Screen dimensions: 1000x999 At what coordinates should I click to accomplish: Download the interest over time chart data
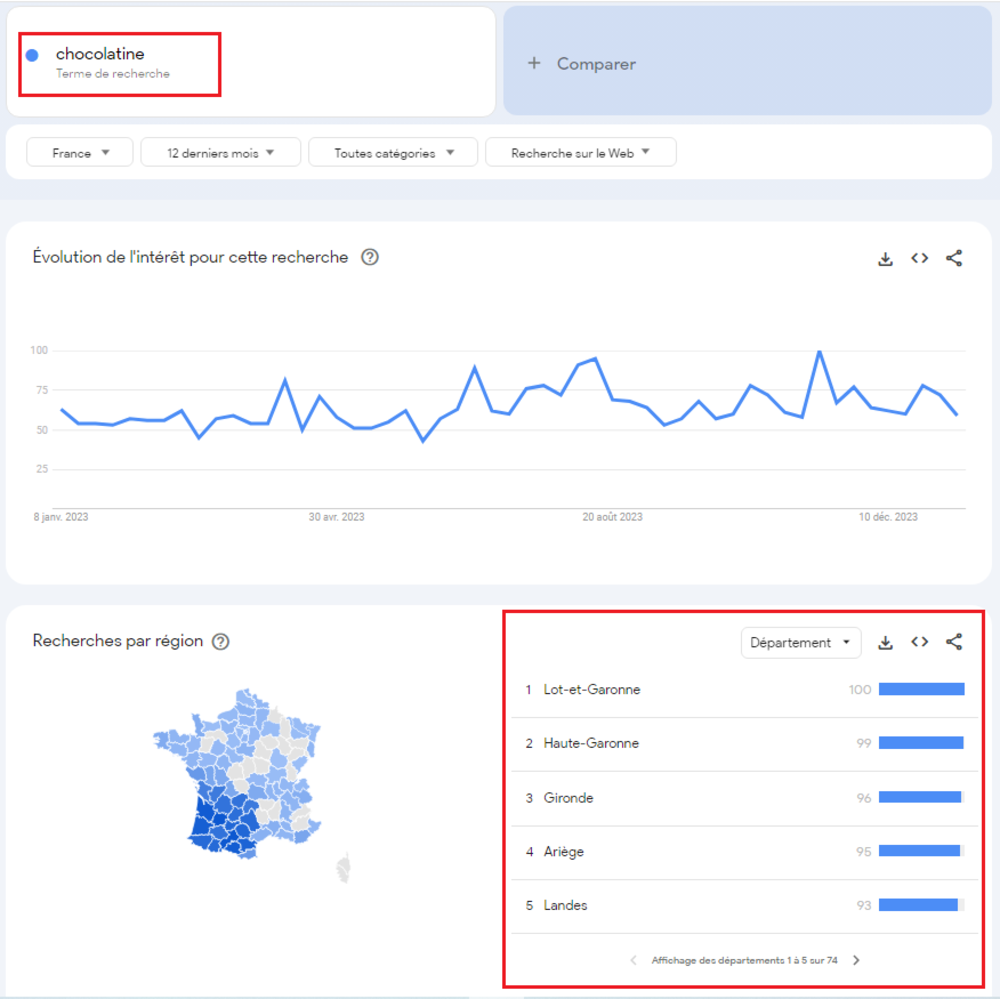pos(885,259)
